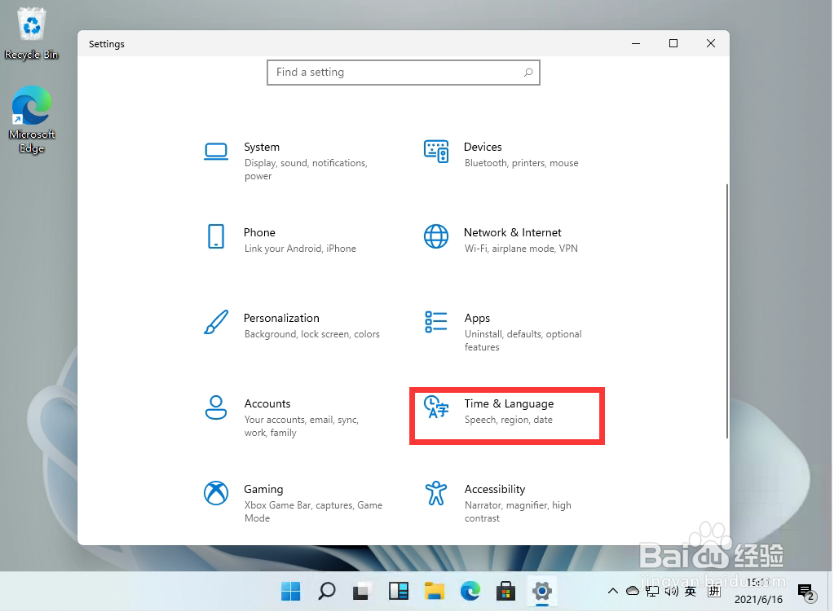
Task: Open the Accessibility figure icon
Action: 436,493
